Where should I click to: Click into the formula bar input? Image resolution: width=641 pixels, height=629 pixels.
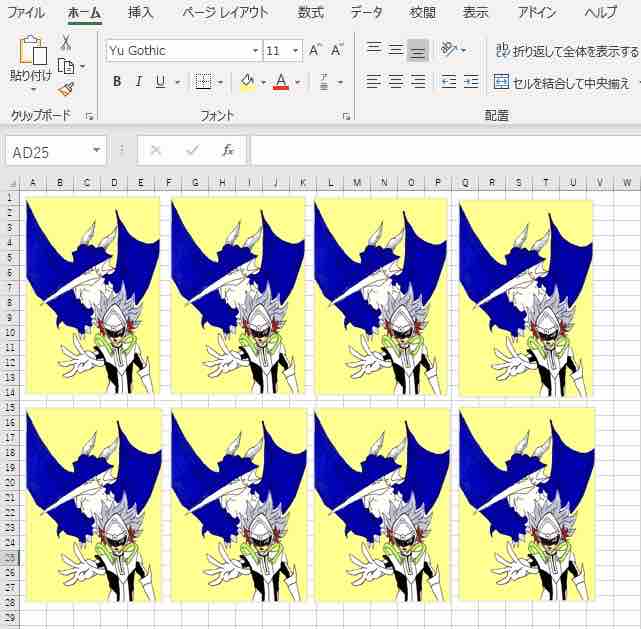pos(446,150)
